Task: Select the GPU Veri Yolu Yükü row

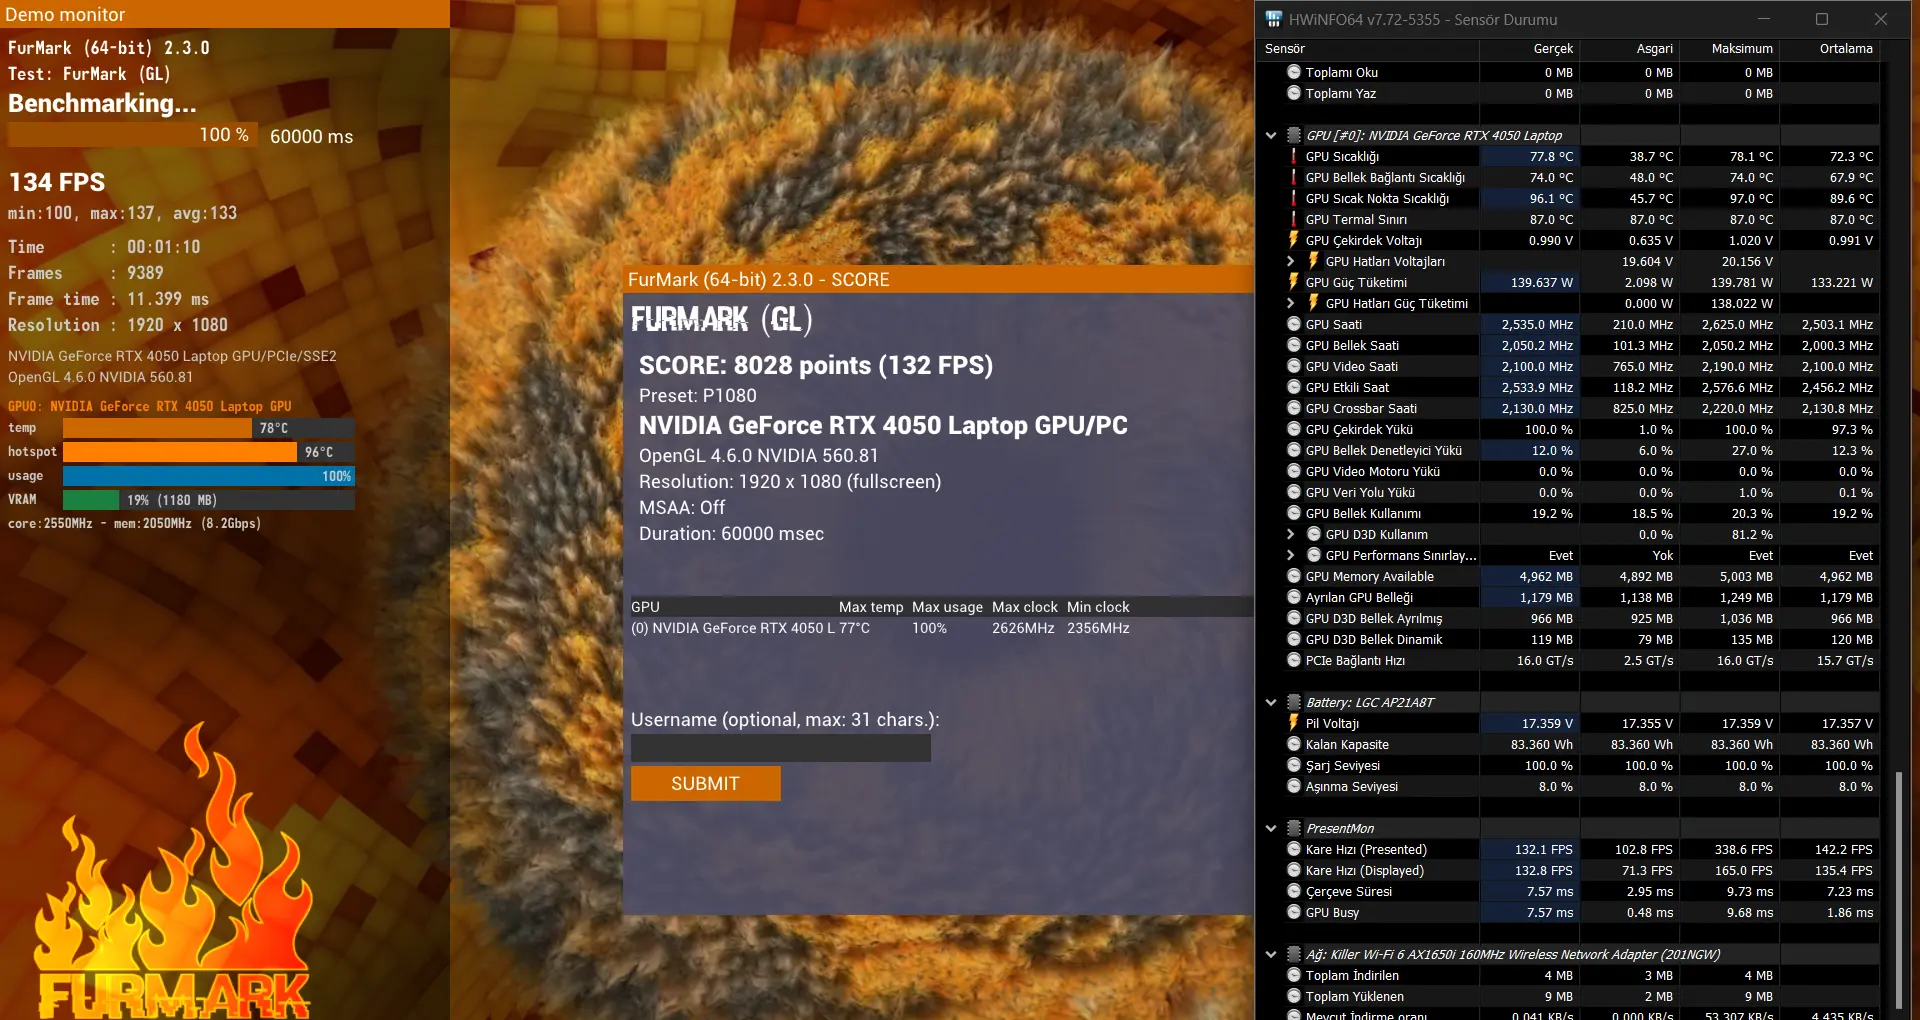Action: pos(1569,493)
